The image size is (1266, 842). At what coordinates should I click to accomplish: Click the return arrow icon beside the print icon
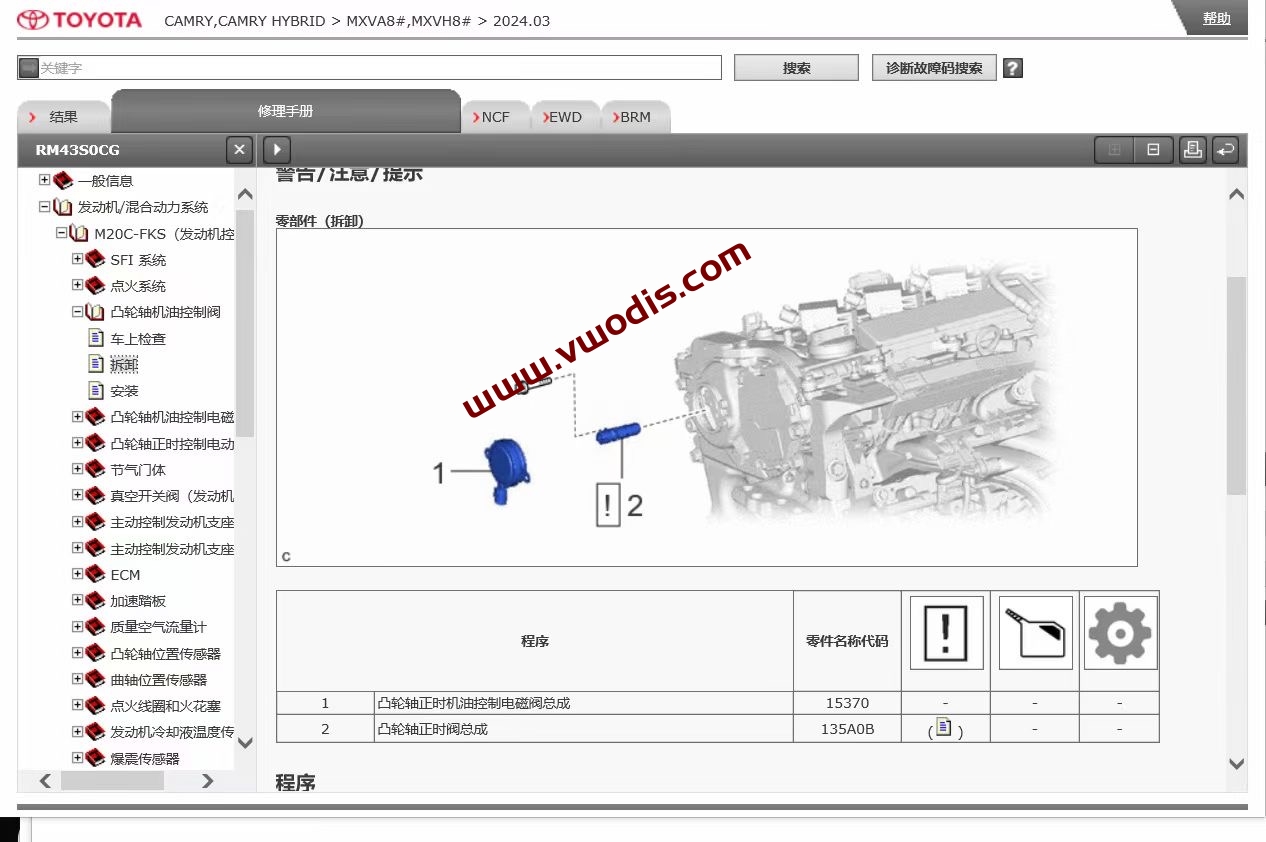click(1226, 149)
